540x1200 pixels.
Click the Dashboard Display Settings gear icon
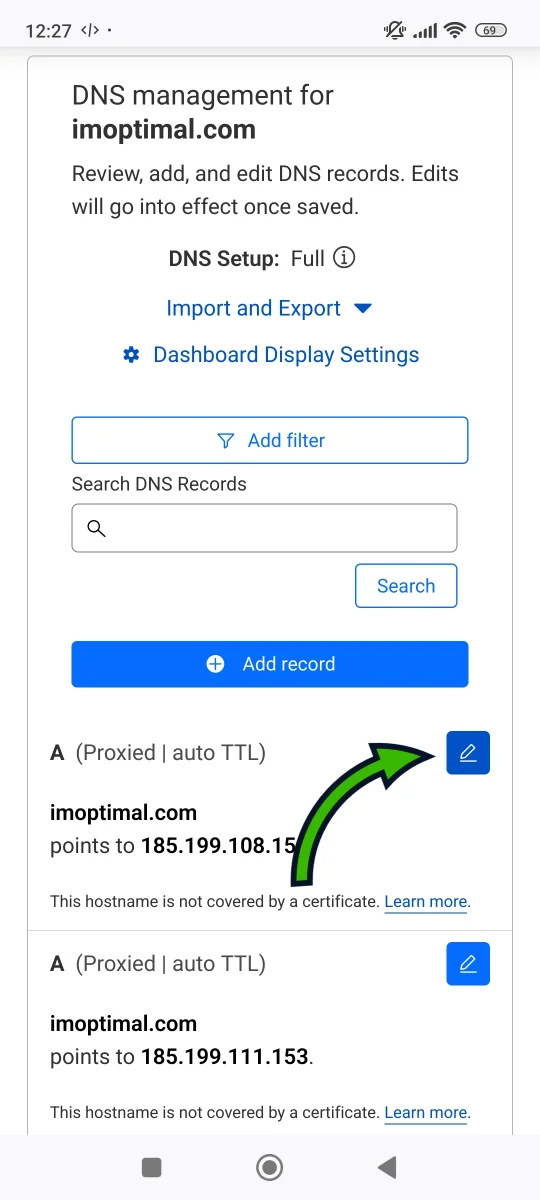131,355
